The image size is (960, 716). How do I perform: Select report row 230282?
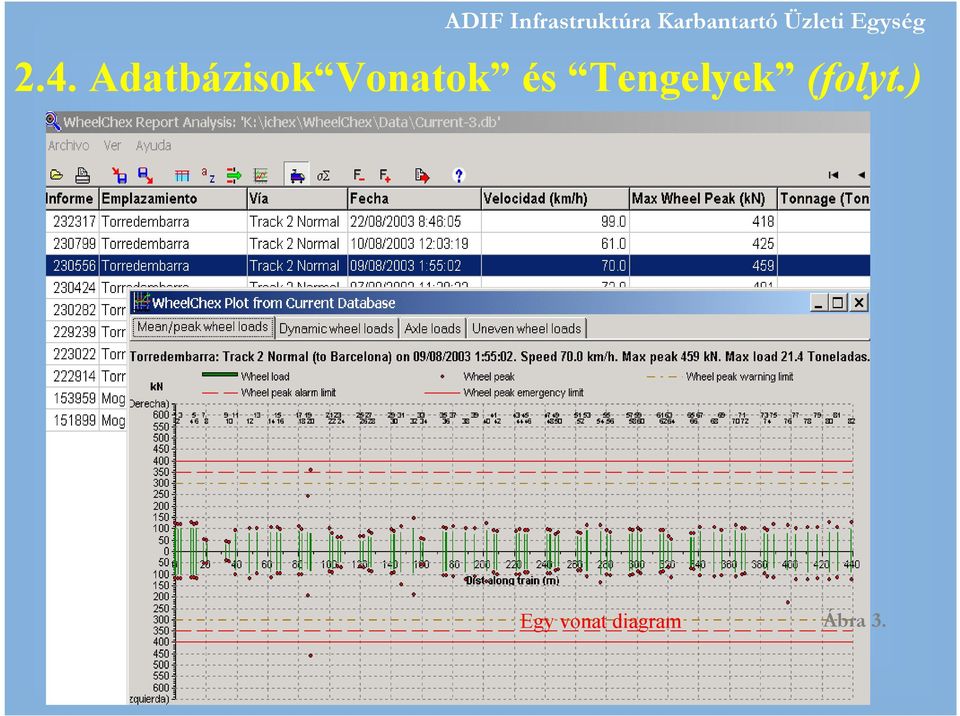86,310
